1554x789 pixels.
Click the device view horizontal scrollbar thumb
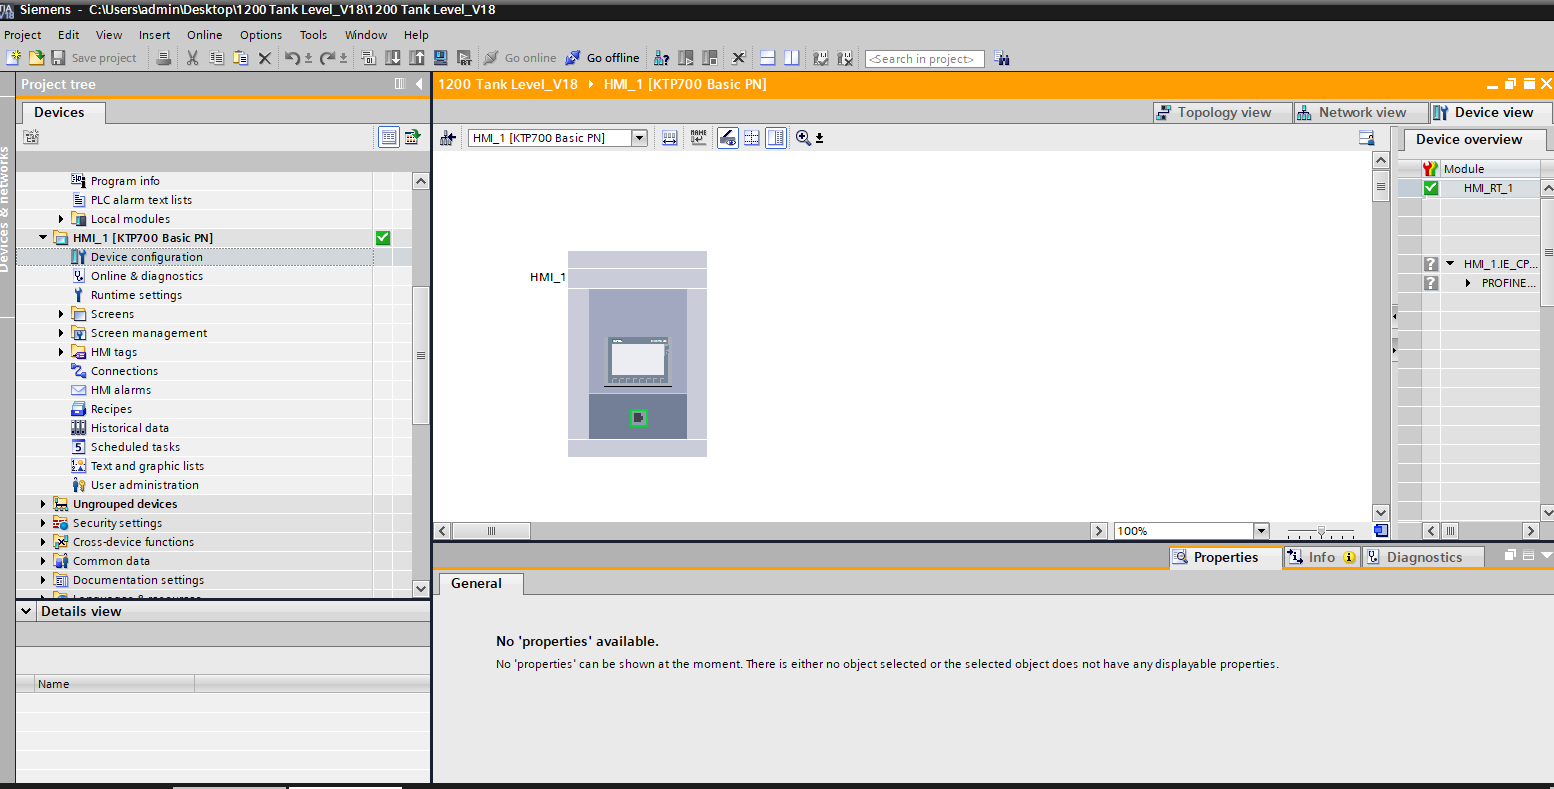(x=491, y=531)
